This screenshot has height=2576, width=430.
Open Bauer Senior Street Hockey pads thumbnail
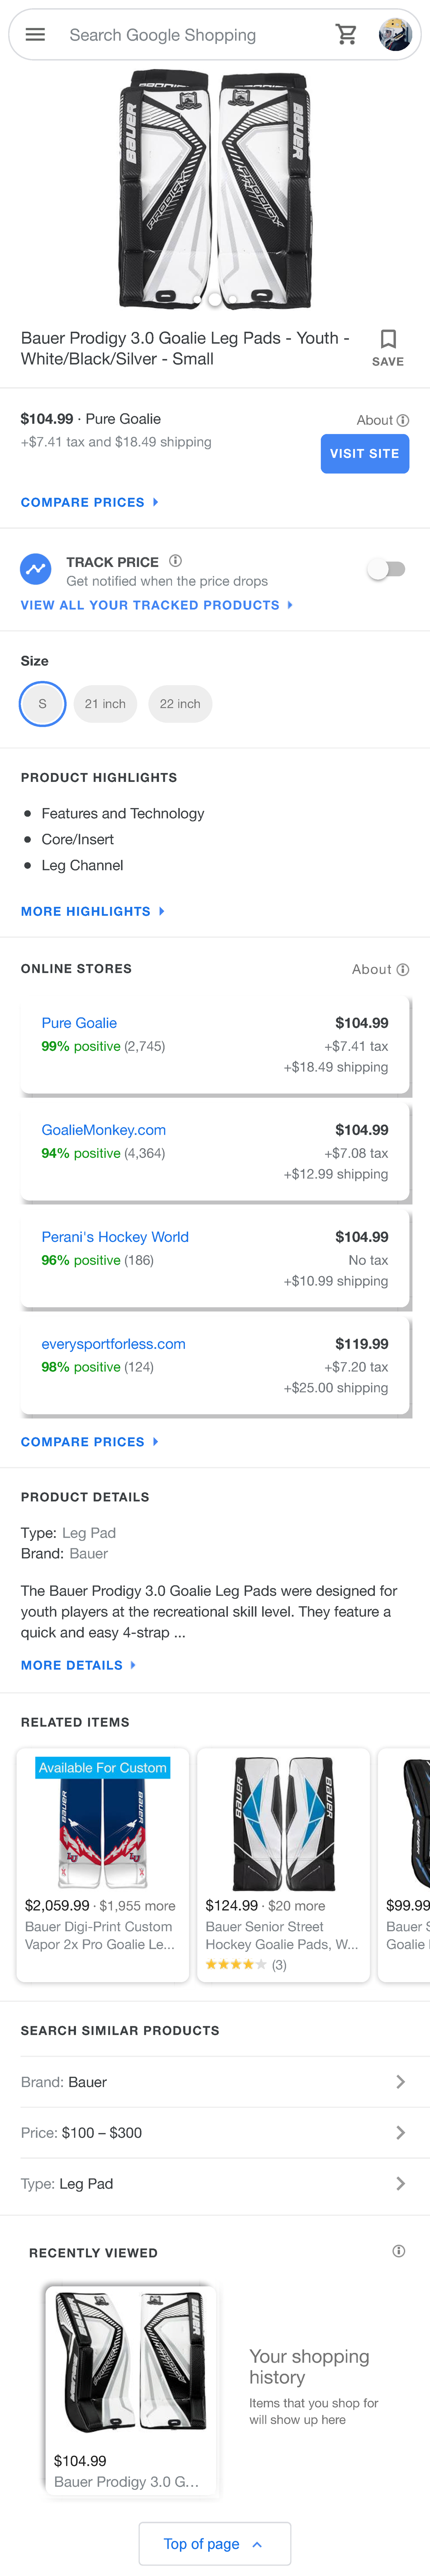(283, 1824)
